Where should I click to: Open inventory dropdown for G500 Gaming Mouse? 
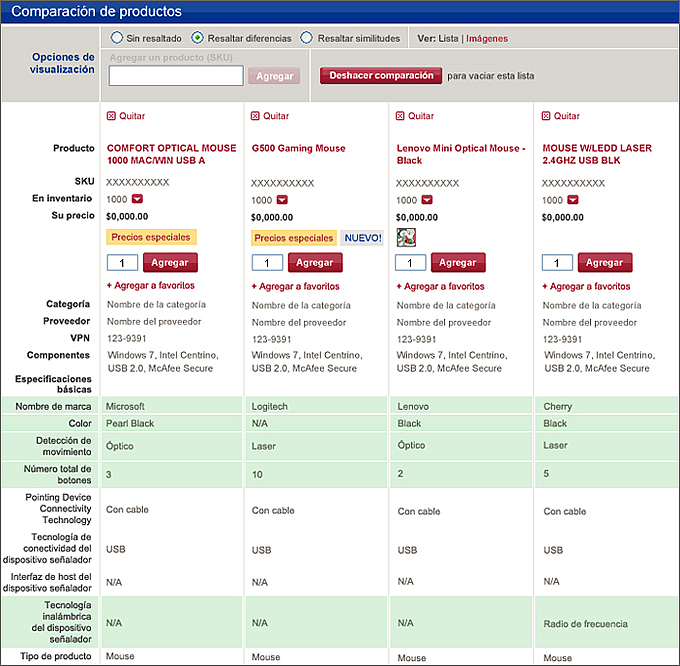pyautogui.click(x=282, y=200)
